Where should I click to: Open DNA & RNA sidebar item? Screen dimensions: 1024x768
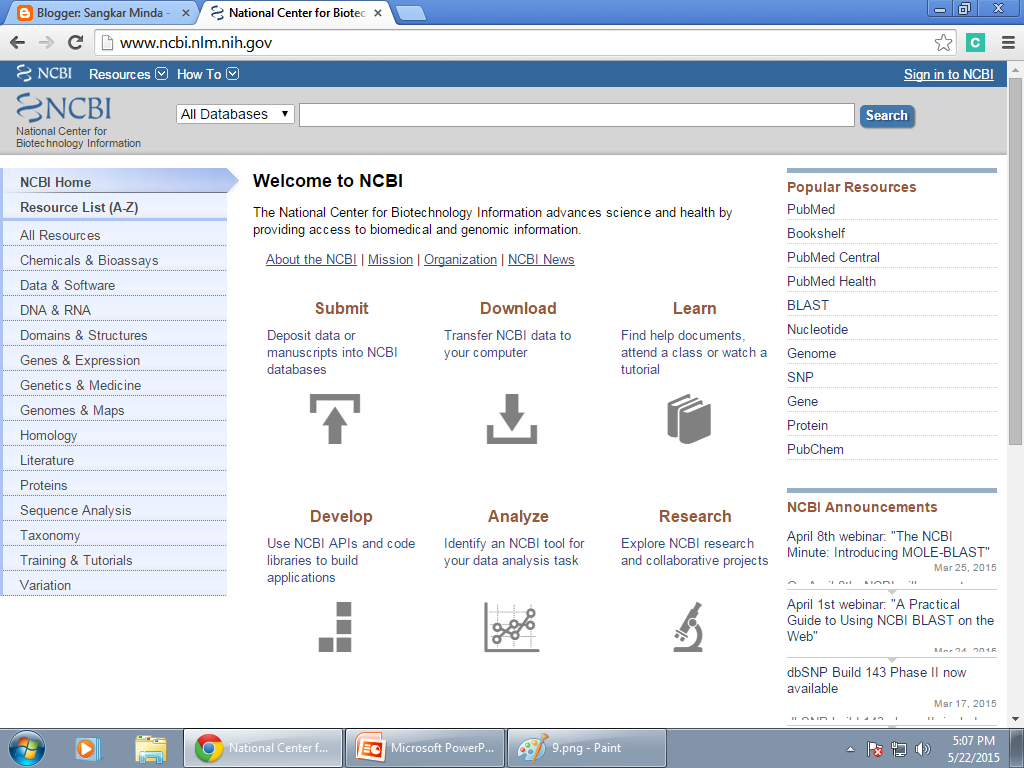[x=115, y=310]
